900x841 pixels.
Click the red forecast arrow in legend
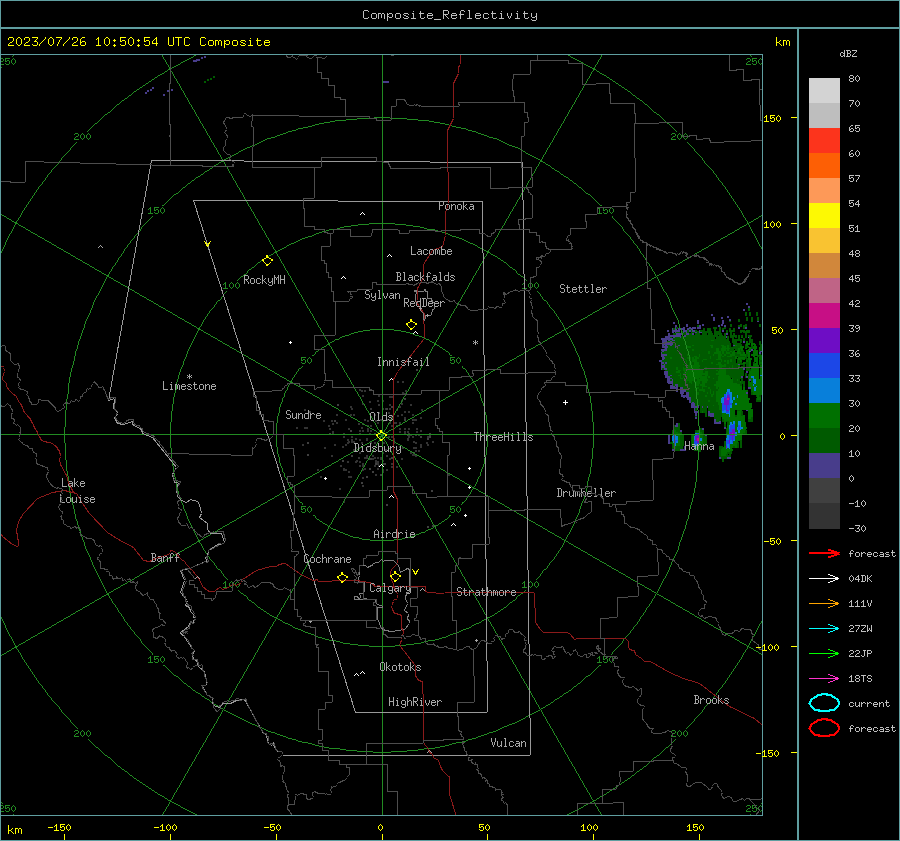click(824, 553)
